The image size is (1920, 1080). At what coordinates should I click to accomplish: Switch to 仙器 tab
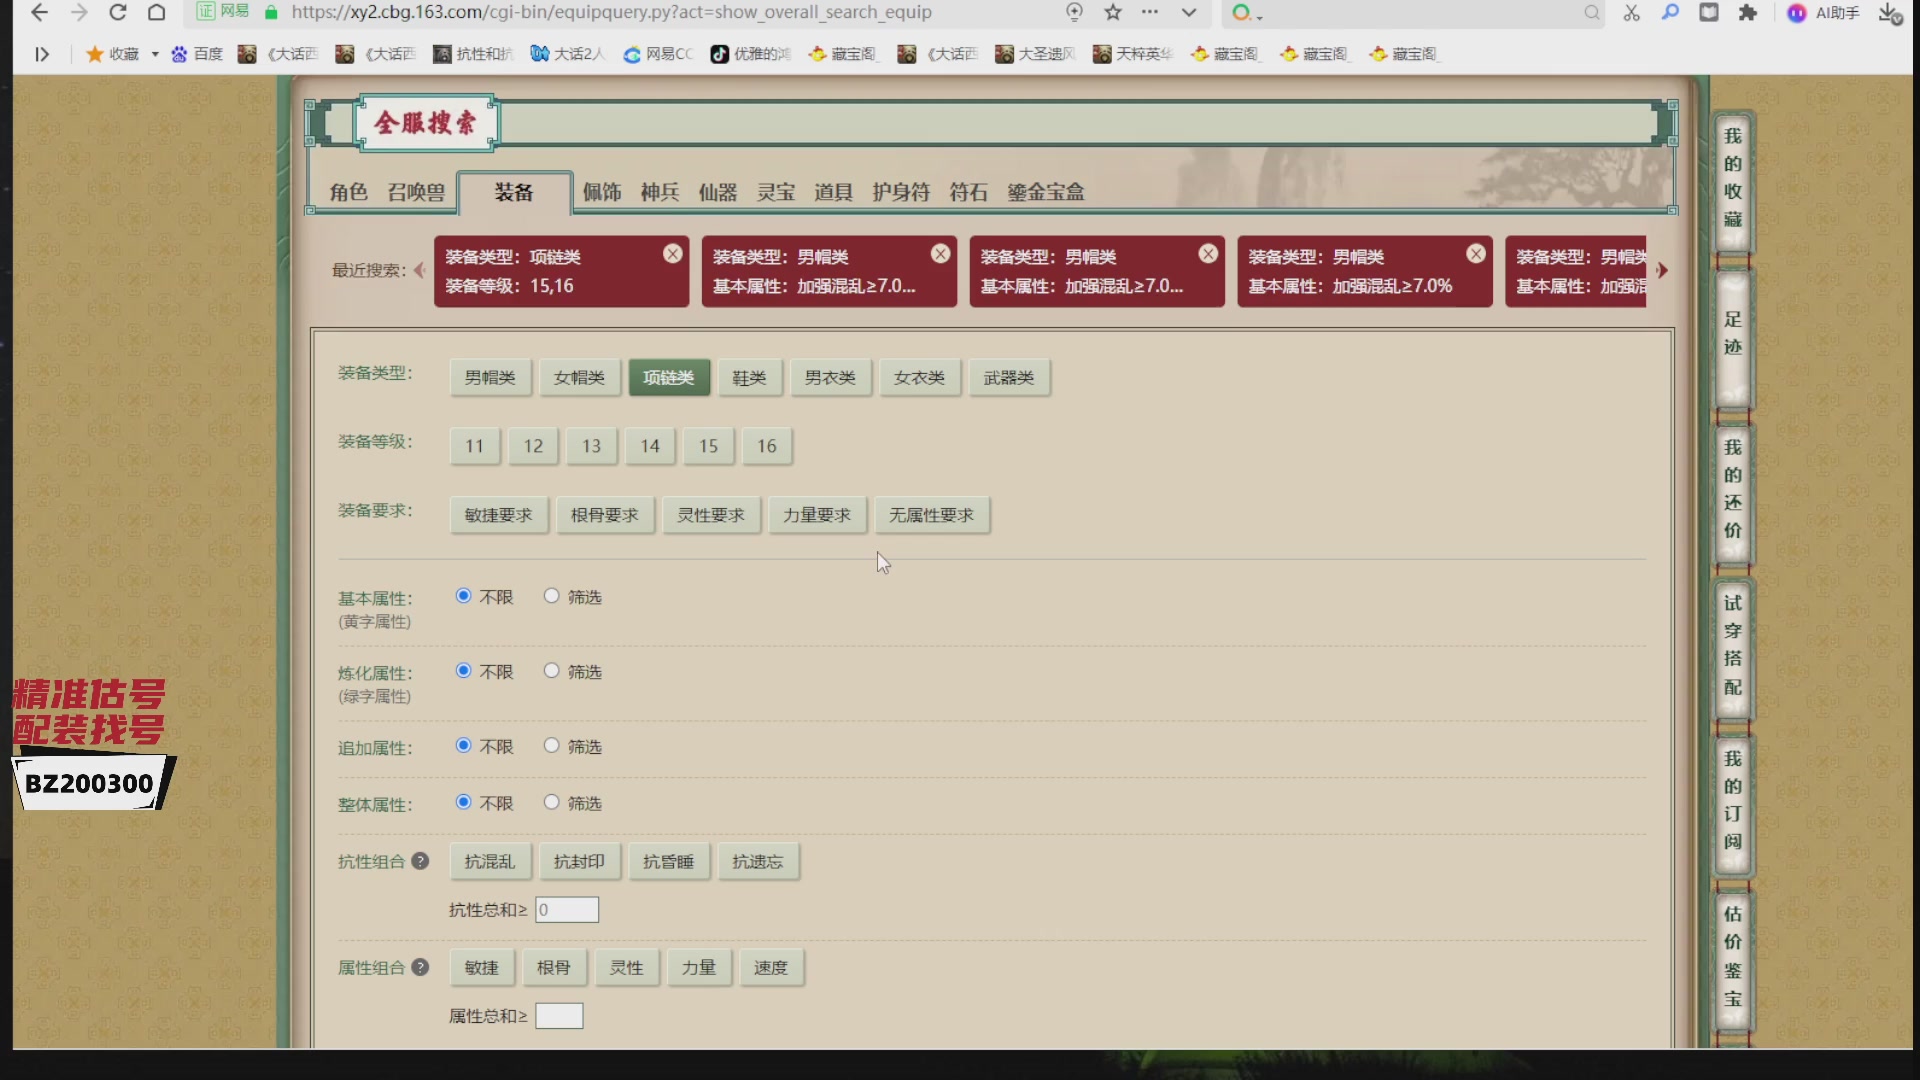pos(718,192)
